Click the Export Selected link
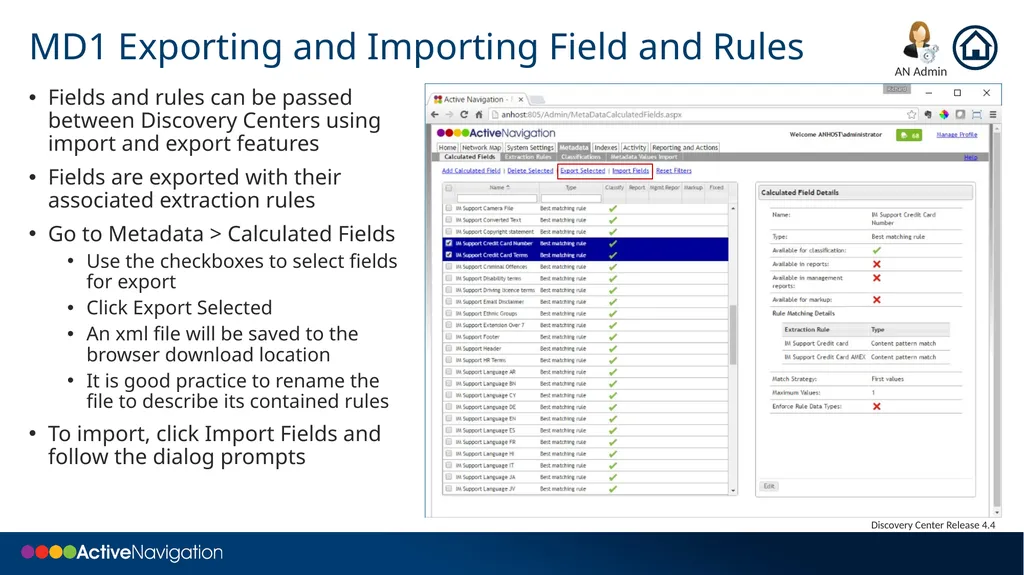The height and width of the screenshot is (575, 1024). tap(583, 171)
